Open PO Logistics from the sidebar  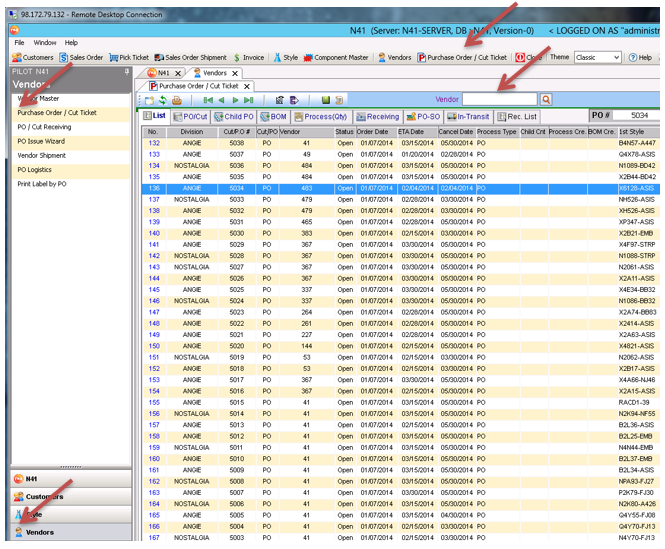(35, 170)
